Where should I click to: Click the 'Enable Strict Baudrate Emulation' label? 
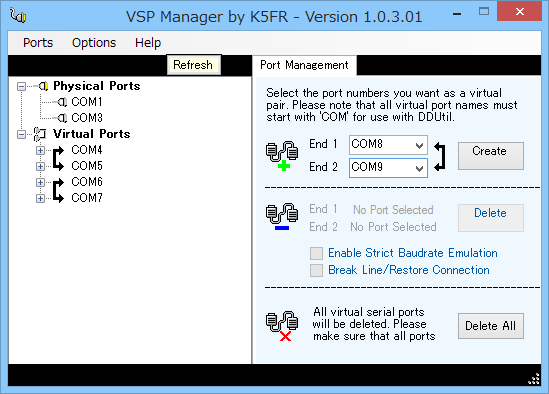413,253
